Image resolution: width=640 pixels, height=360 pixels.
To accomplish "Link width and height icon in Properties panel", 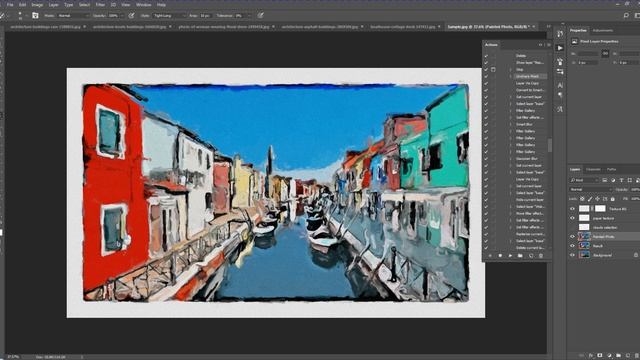I will point(605,53).
